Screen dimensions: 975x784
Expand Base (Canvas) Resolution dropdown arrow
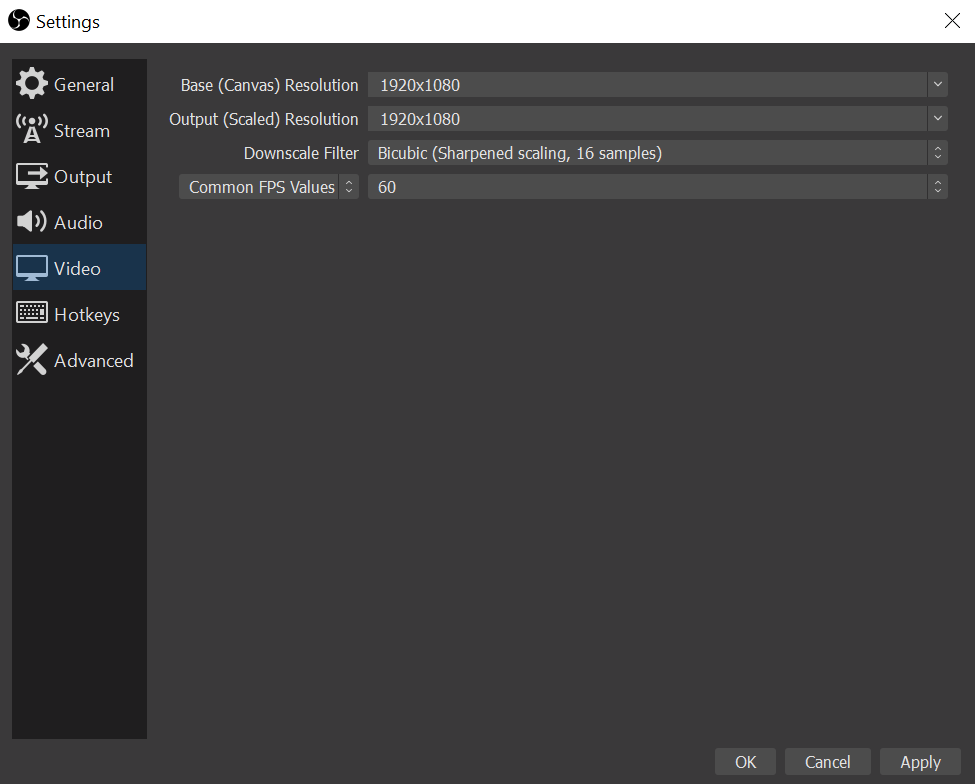pos(937,85)
